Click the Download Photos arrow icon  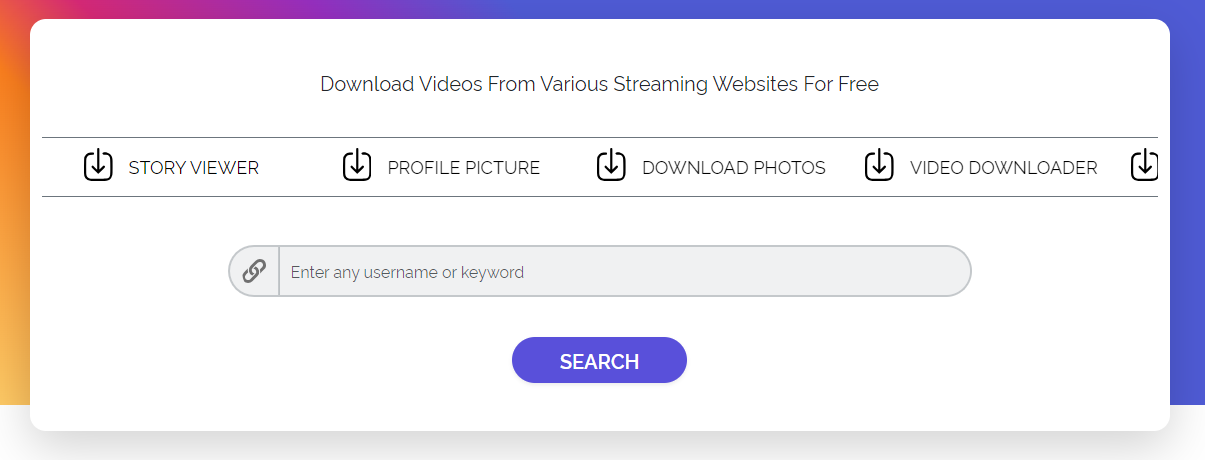point(611,165)
